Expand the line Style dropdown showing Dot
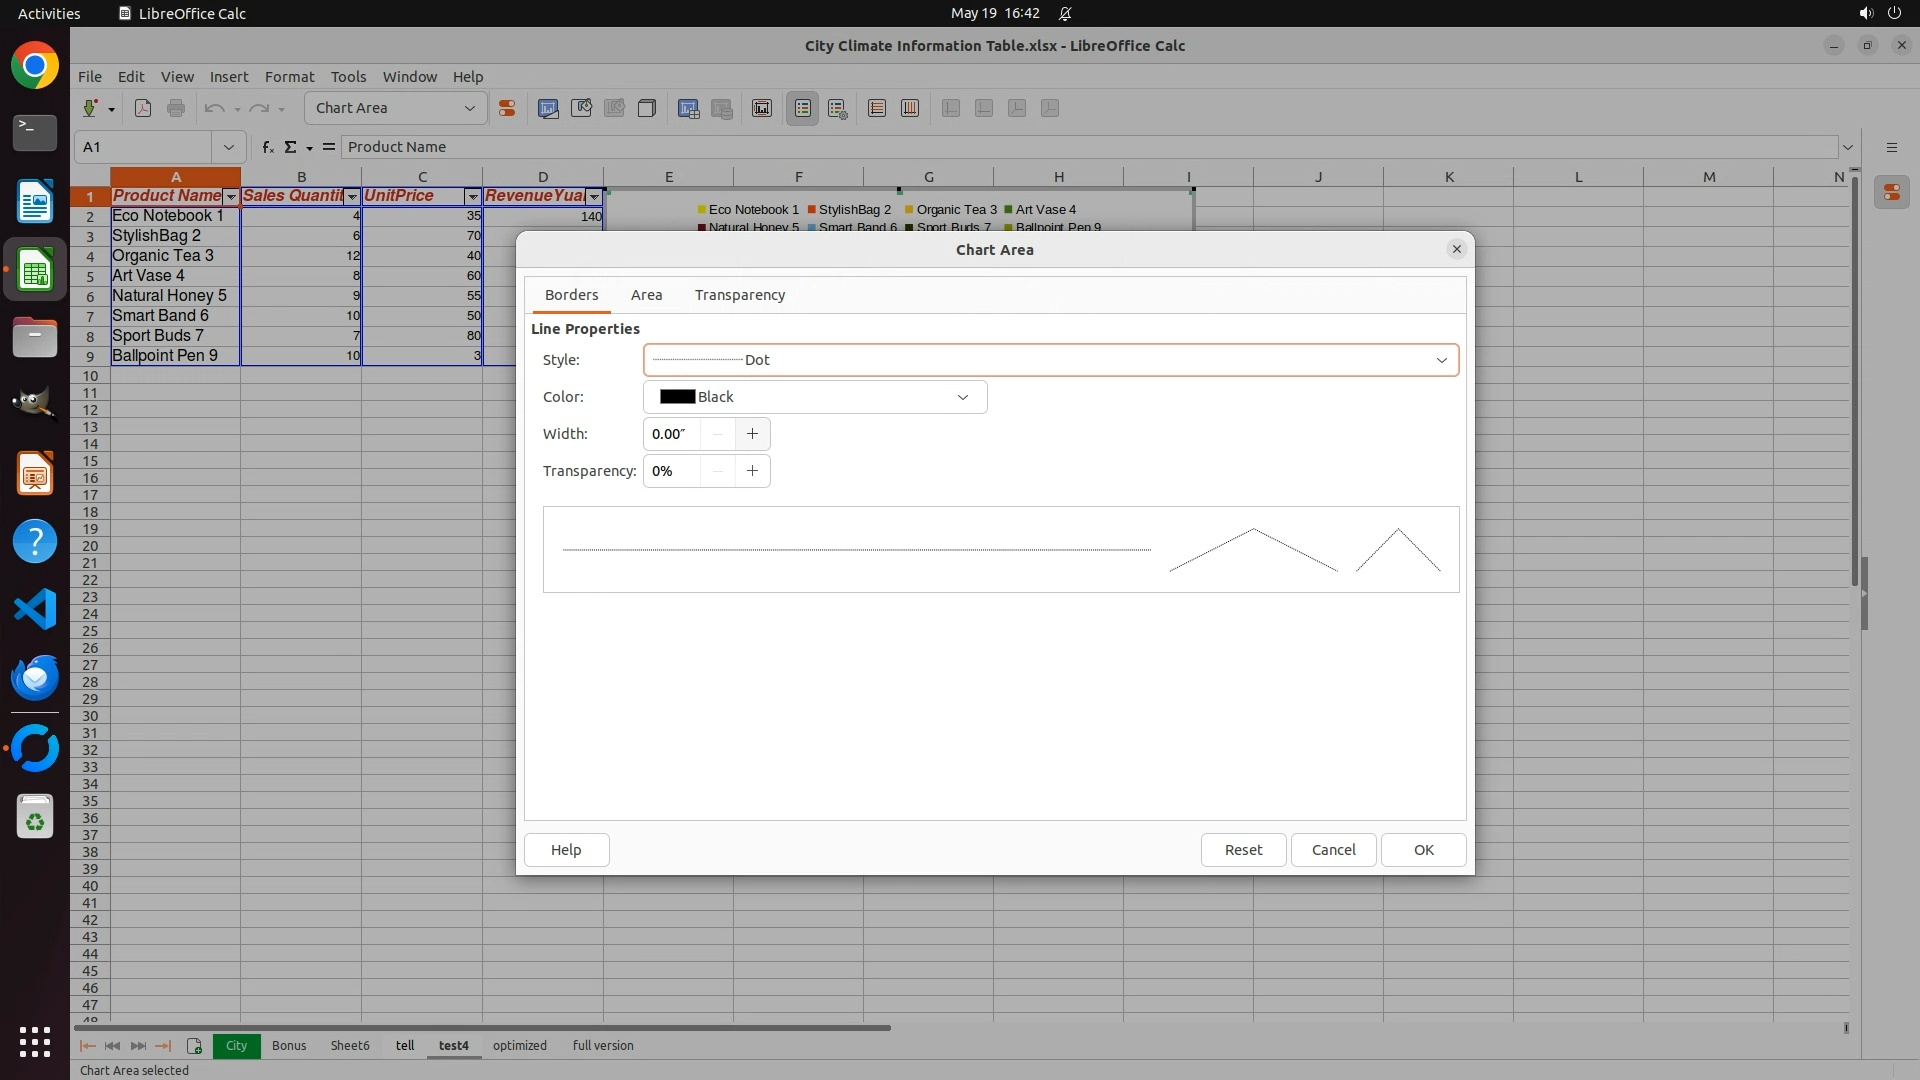The image size is (1920, 1080). (x=1441, y=360)
